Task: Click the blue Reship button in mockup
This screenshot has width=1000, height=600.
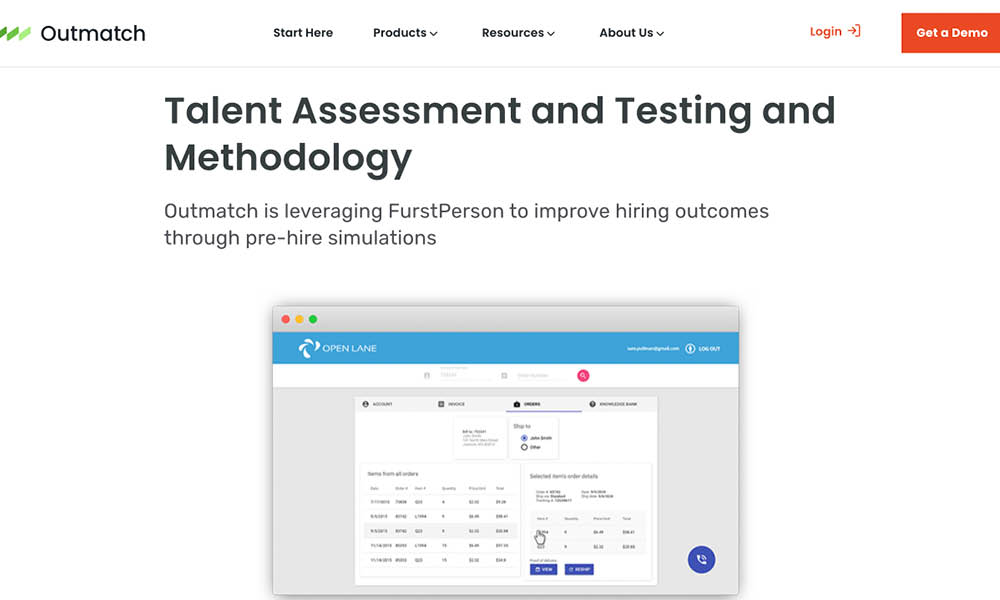Action: pos(579,569)
